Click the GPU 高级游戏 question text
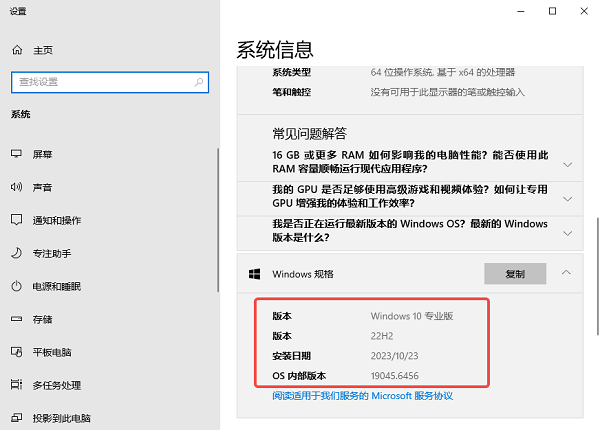This screenshot has width=600, height=430. tap(410, 196)
